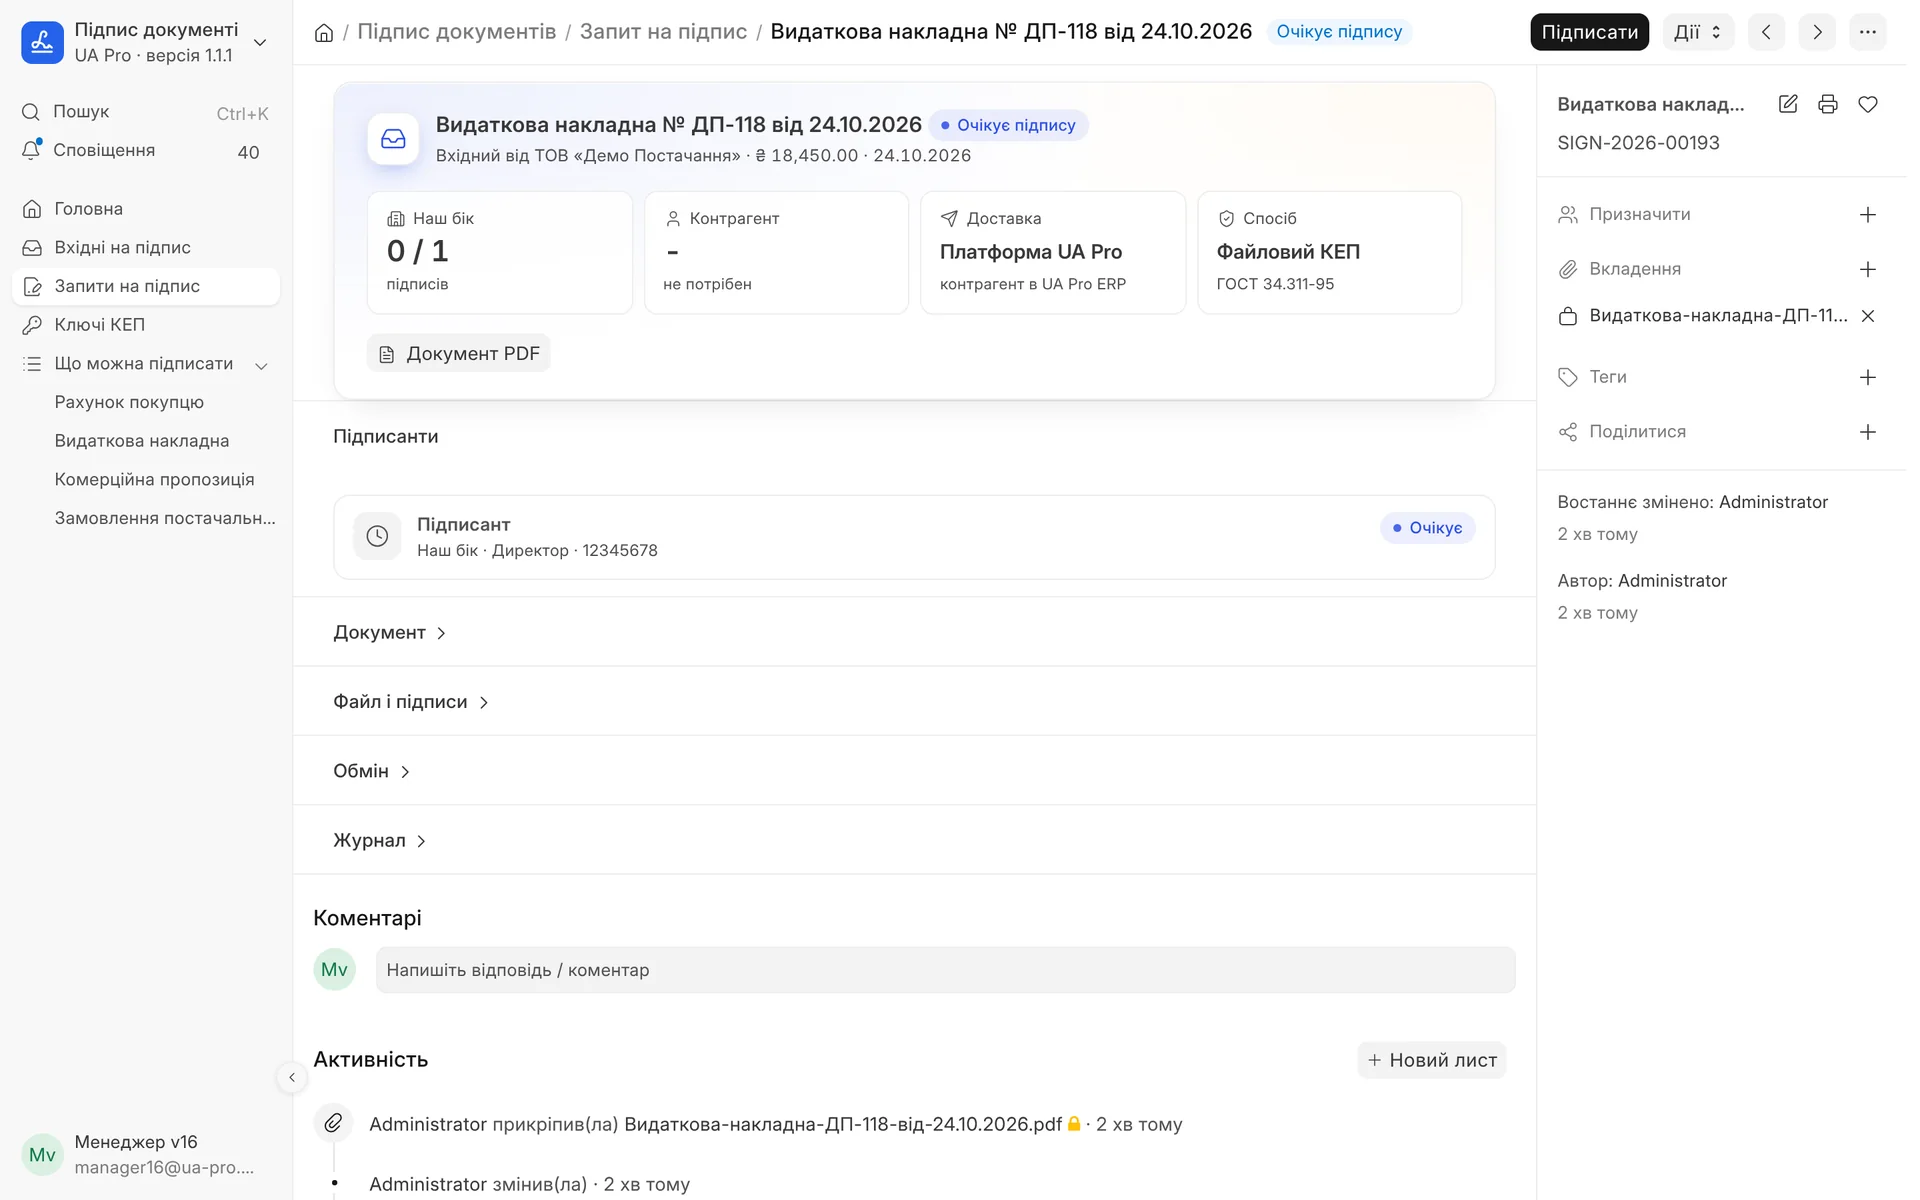
Task: Expand the Обмін section
Action: coord(372,771)
